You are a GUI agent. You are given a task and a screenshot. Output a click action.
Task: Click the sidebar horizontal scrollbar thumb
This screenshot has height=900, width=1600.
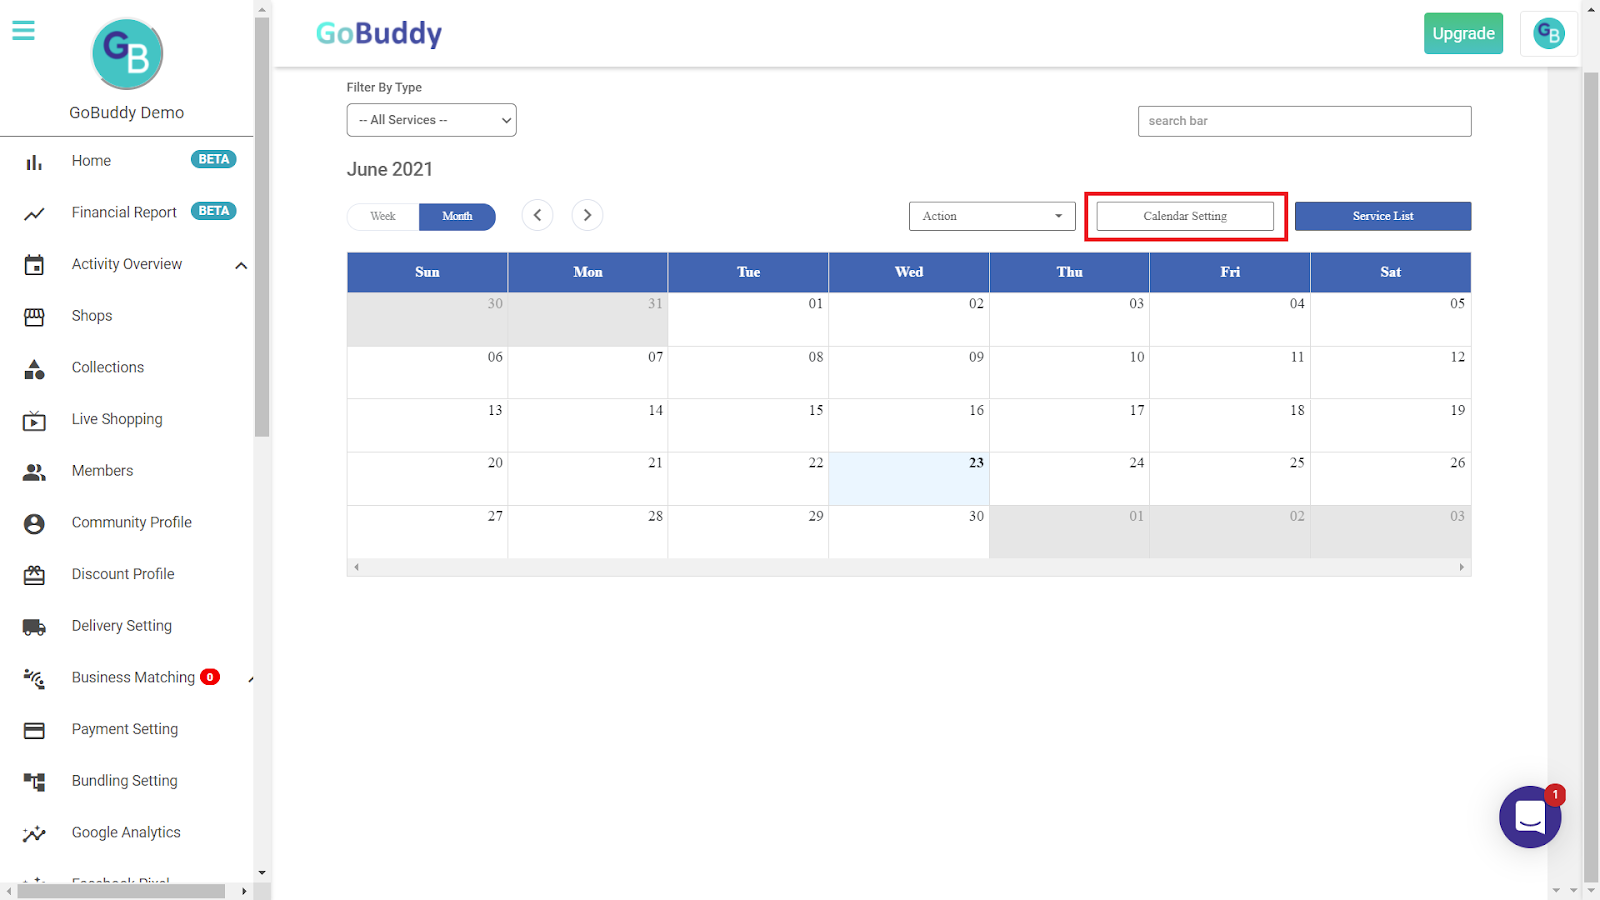pos(121,891)
